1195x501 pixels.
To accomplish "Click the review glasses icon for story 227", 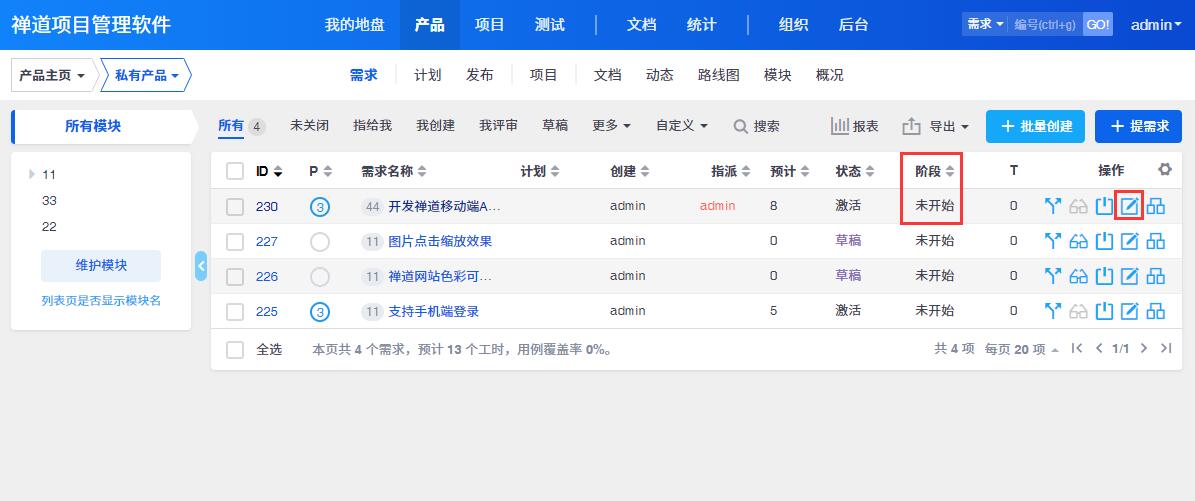I will (x=1078, y=241).
